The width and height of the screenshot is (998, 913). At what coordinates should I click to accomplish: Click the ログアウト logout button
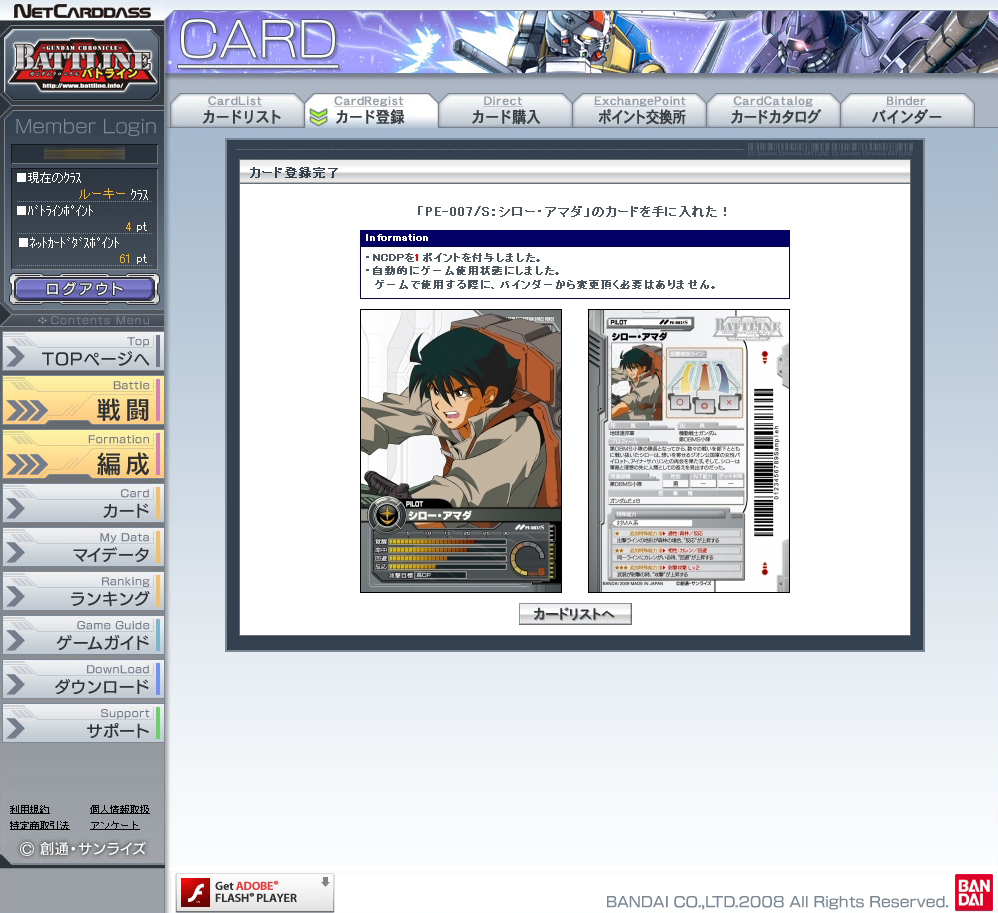[x=84, y=289]
